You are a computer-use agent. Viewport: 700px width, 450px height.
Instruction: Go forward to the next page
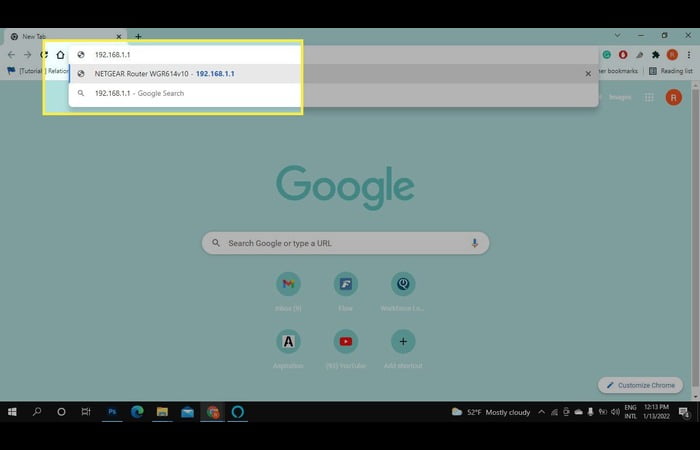(x=28, y=54)
